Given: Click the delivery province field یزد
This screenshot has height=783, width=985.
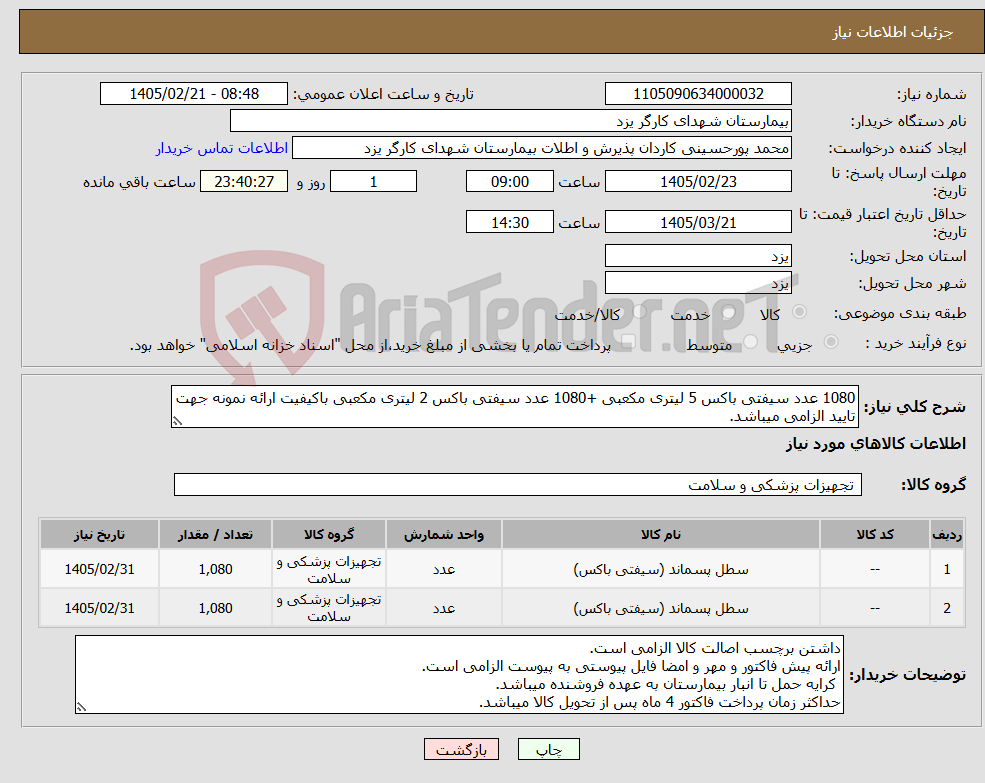Looking at the screenshot, I should point(698,256).
